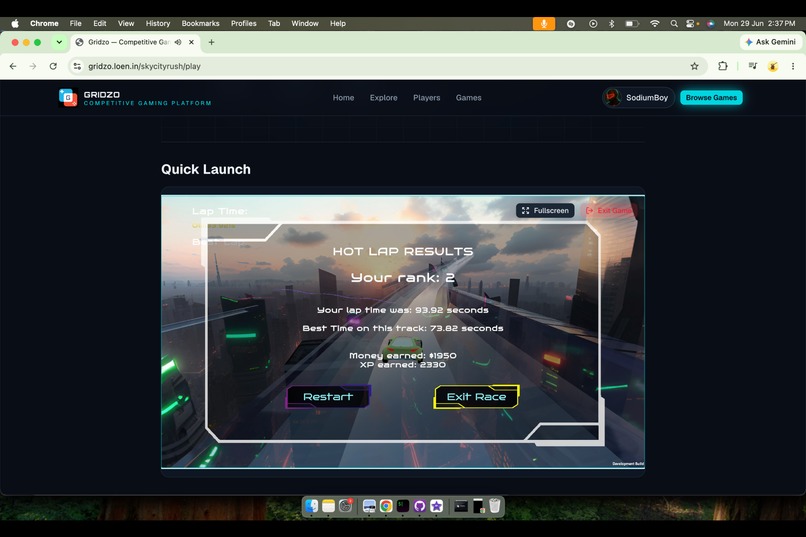Switch the game to Fullscreen

(545, 211)
